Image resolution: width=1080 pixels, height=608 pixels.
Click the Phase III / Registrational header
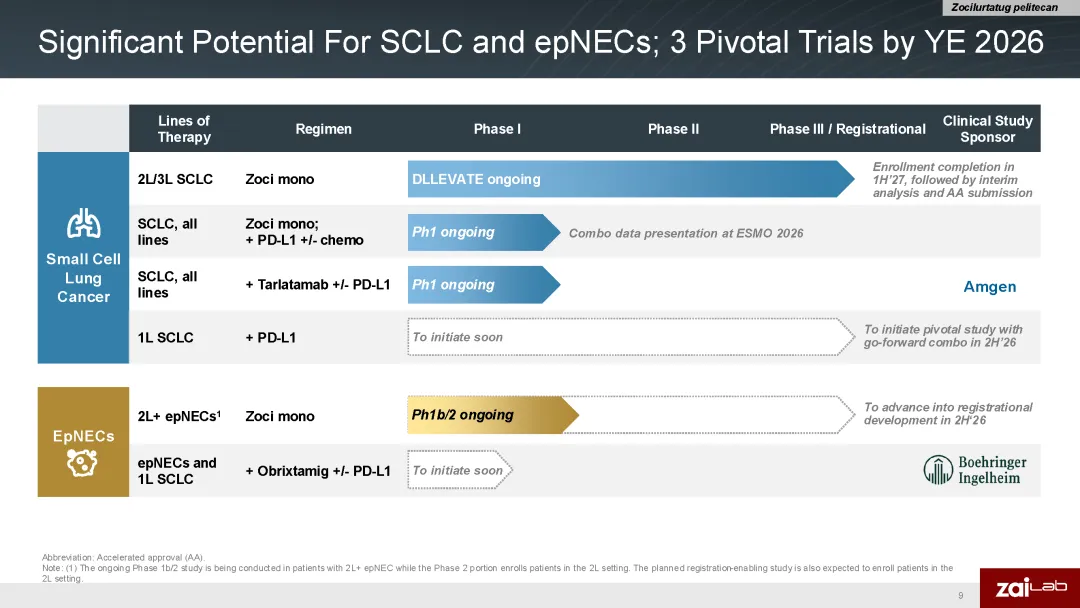tap(847, 129)
